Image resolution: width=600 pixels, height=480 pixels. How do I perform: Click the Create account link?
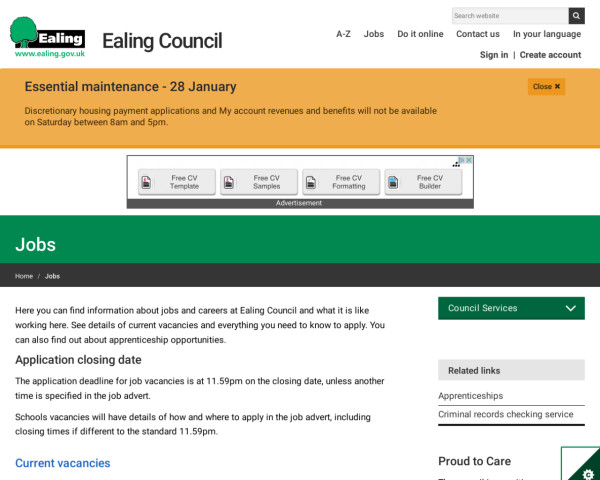[x=550, y=55]
